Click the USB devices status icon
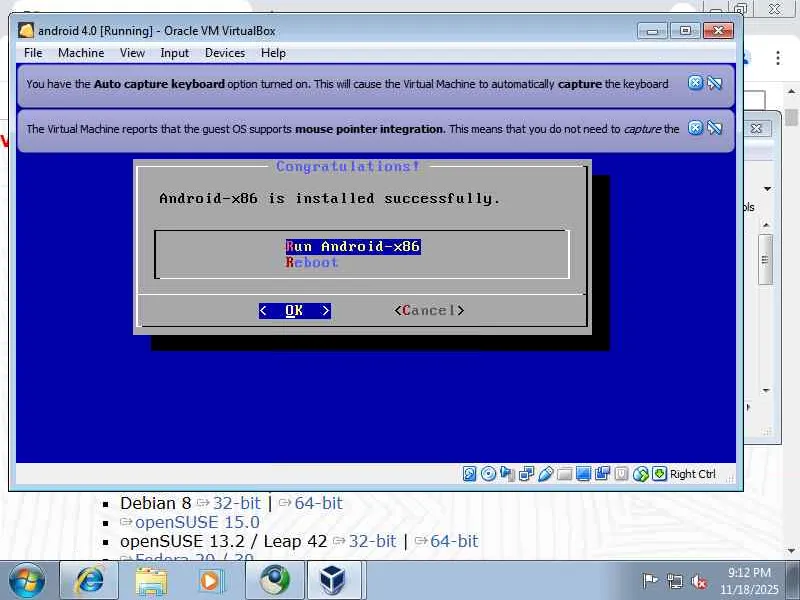This screenshot has height=600, width=800. pyautogui.click(x=545, y=474)
